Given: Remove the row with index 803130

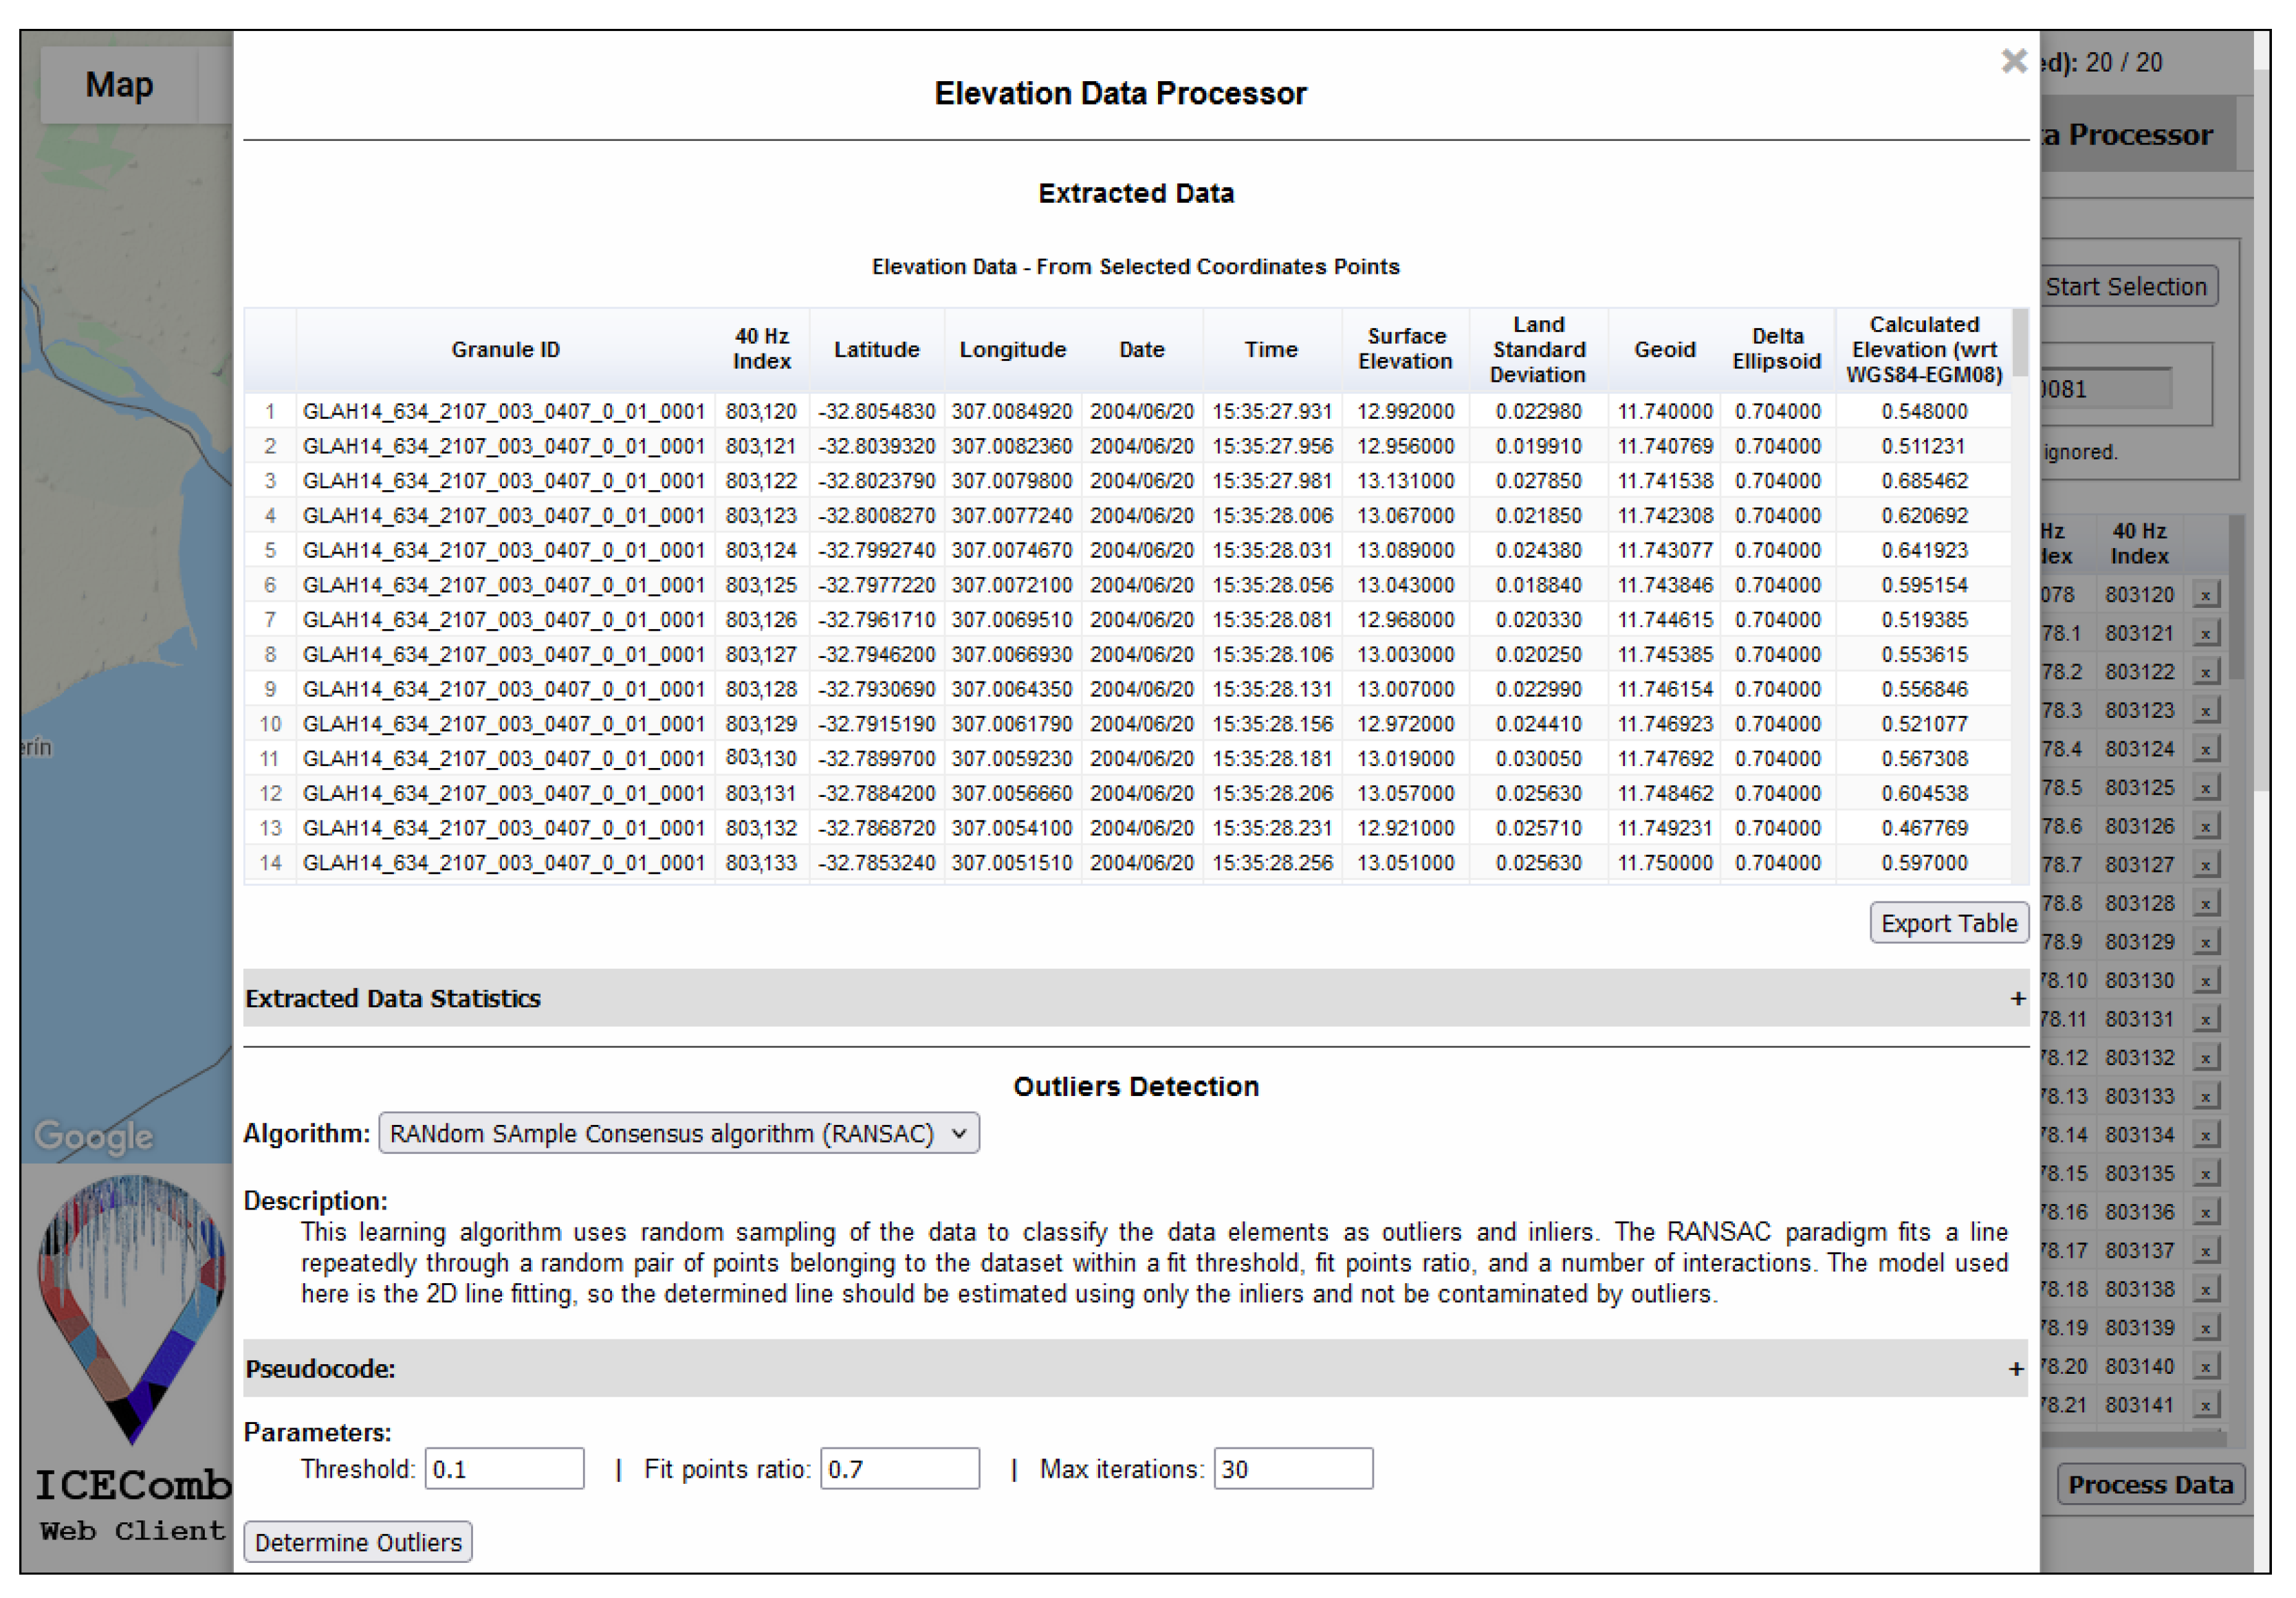Looking at the screenshot, I should (2205, 981).
